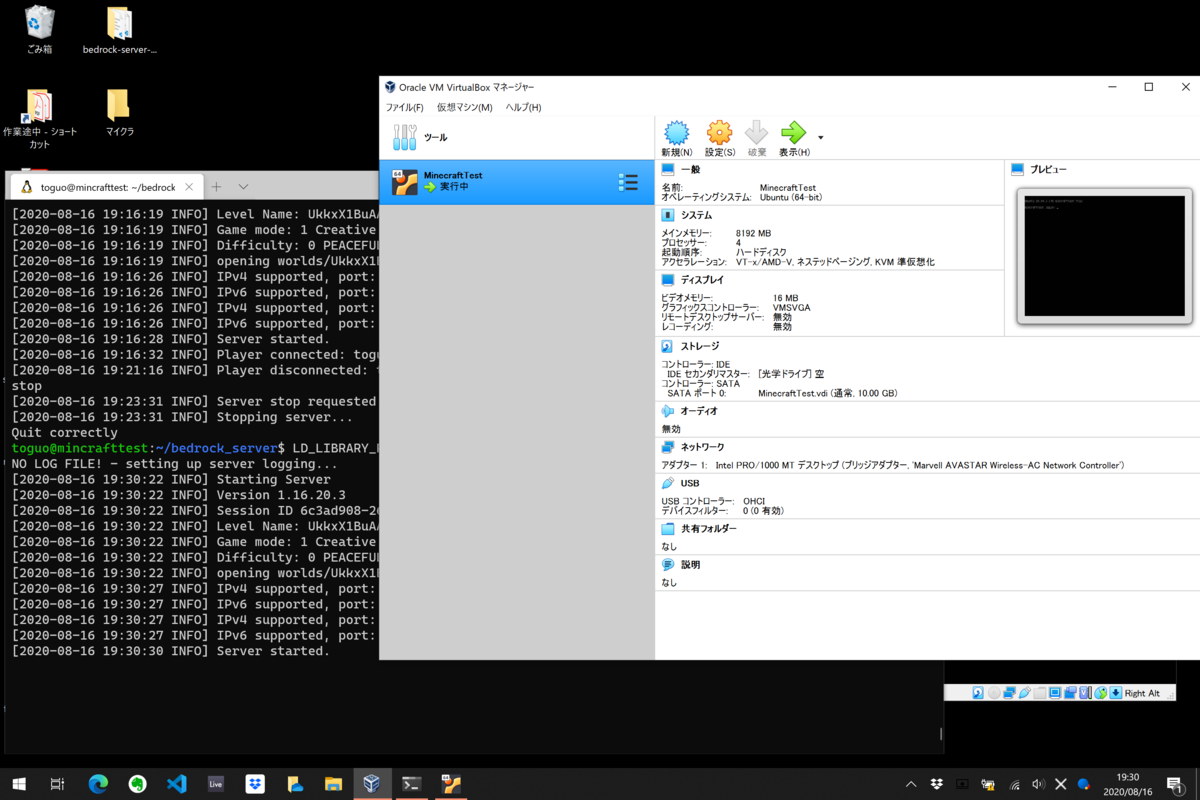Show hidden system tray icons chevron
The height and width of the screenshot is (800, 1200).
(910, 785)
